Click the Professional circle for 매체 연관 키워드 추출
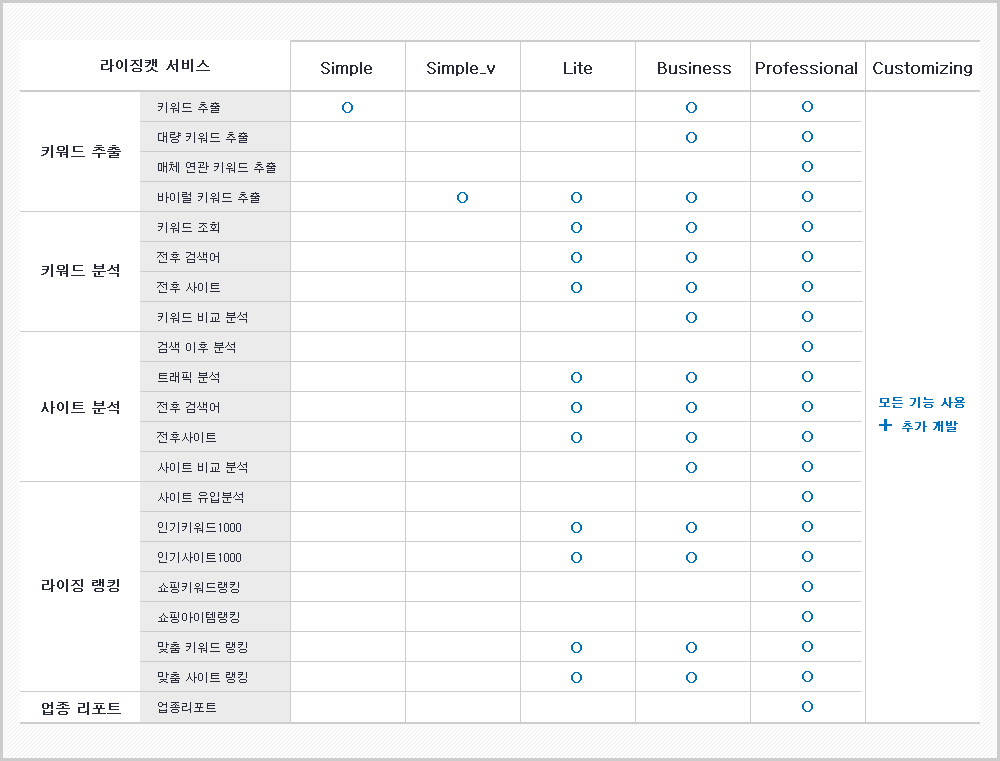 point(807,166)
